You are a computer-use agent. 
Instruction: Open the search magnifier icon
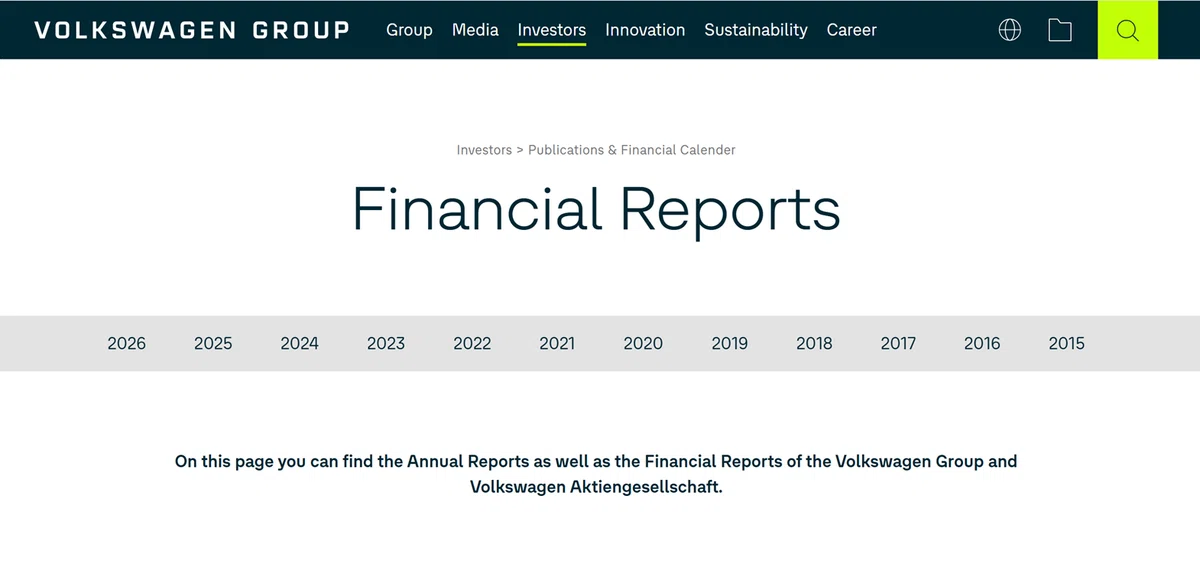pos(1128,30)
